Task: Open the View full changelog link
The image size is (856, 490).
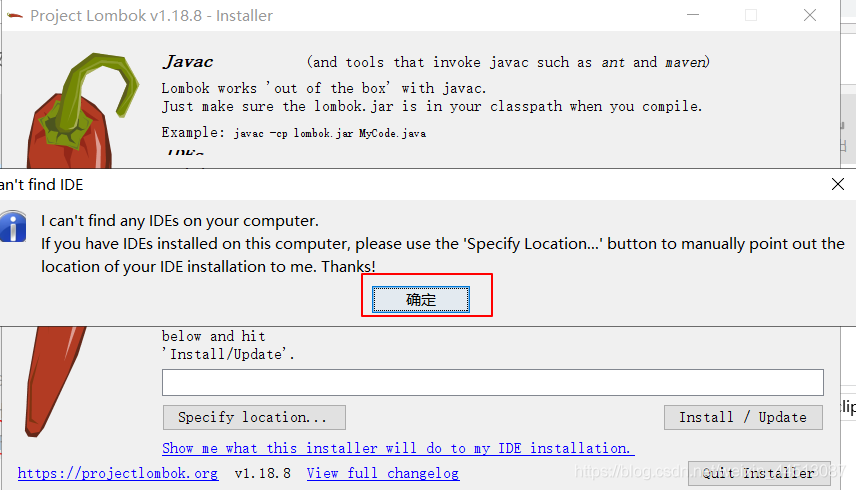Action: click(x=383, y=473)
